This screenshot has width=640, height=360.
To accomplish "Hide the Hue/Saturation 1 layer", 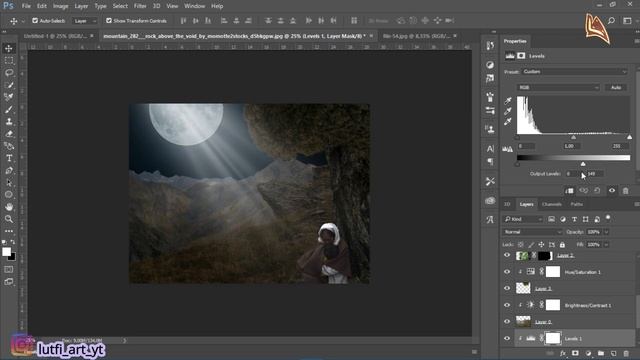I will (507, 272).
